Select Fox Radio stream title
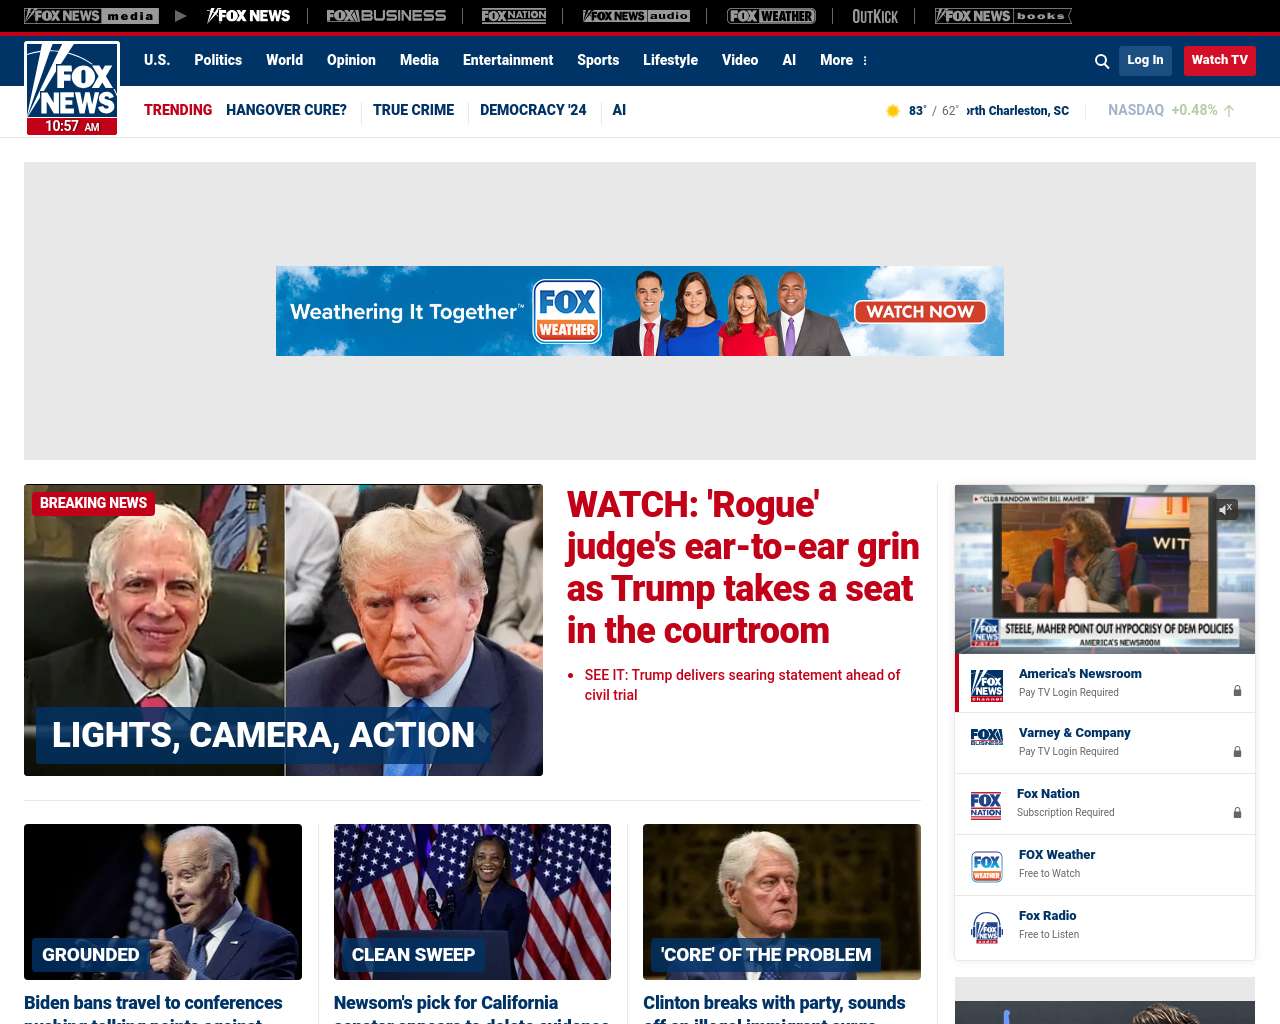Screen dimensions: 1280x1024 tap(1047, 916)
